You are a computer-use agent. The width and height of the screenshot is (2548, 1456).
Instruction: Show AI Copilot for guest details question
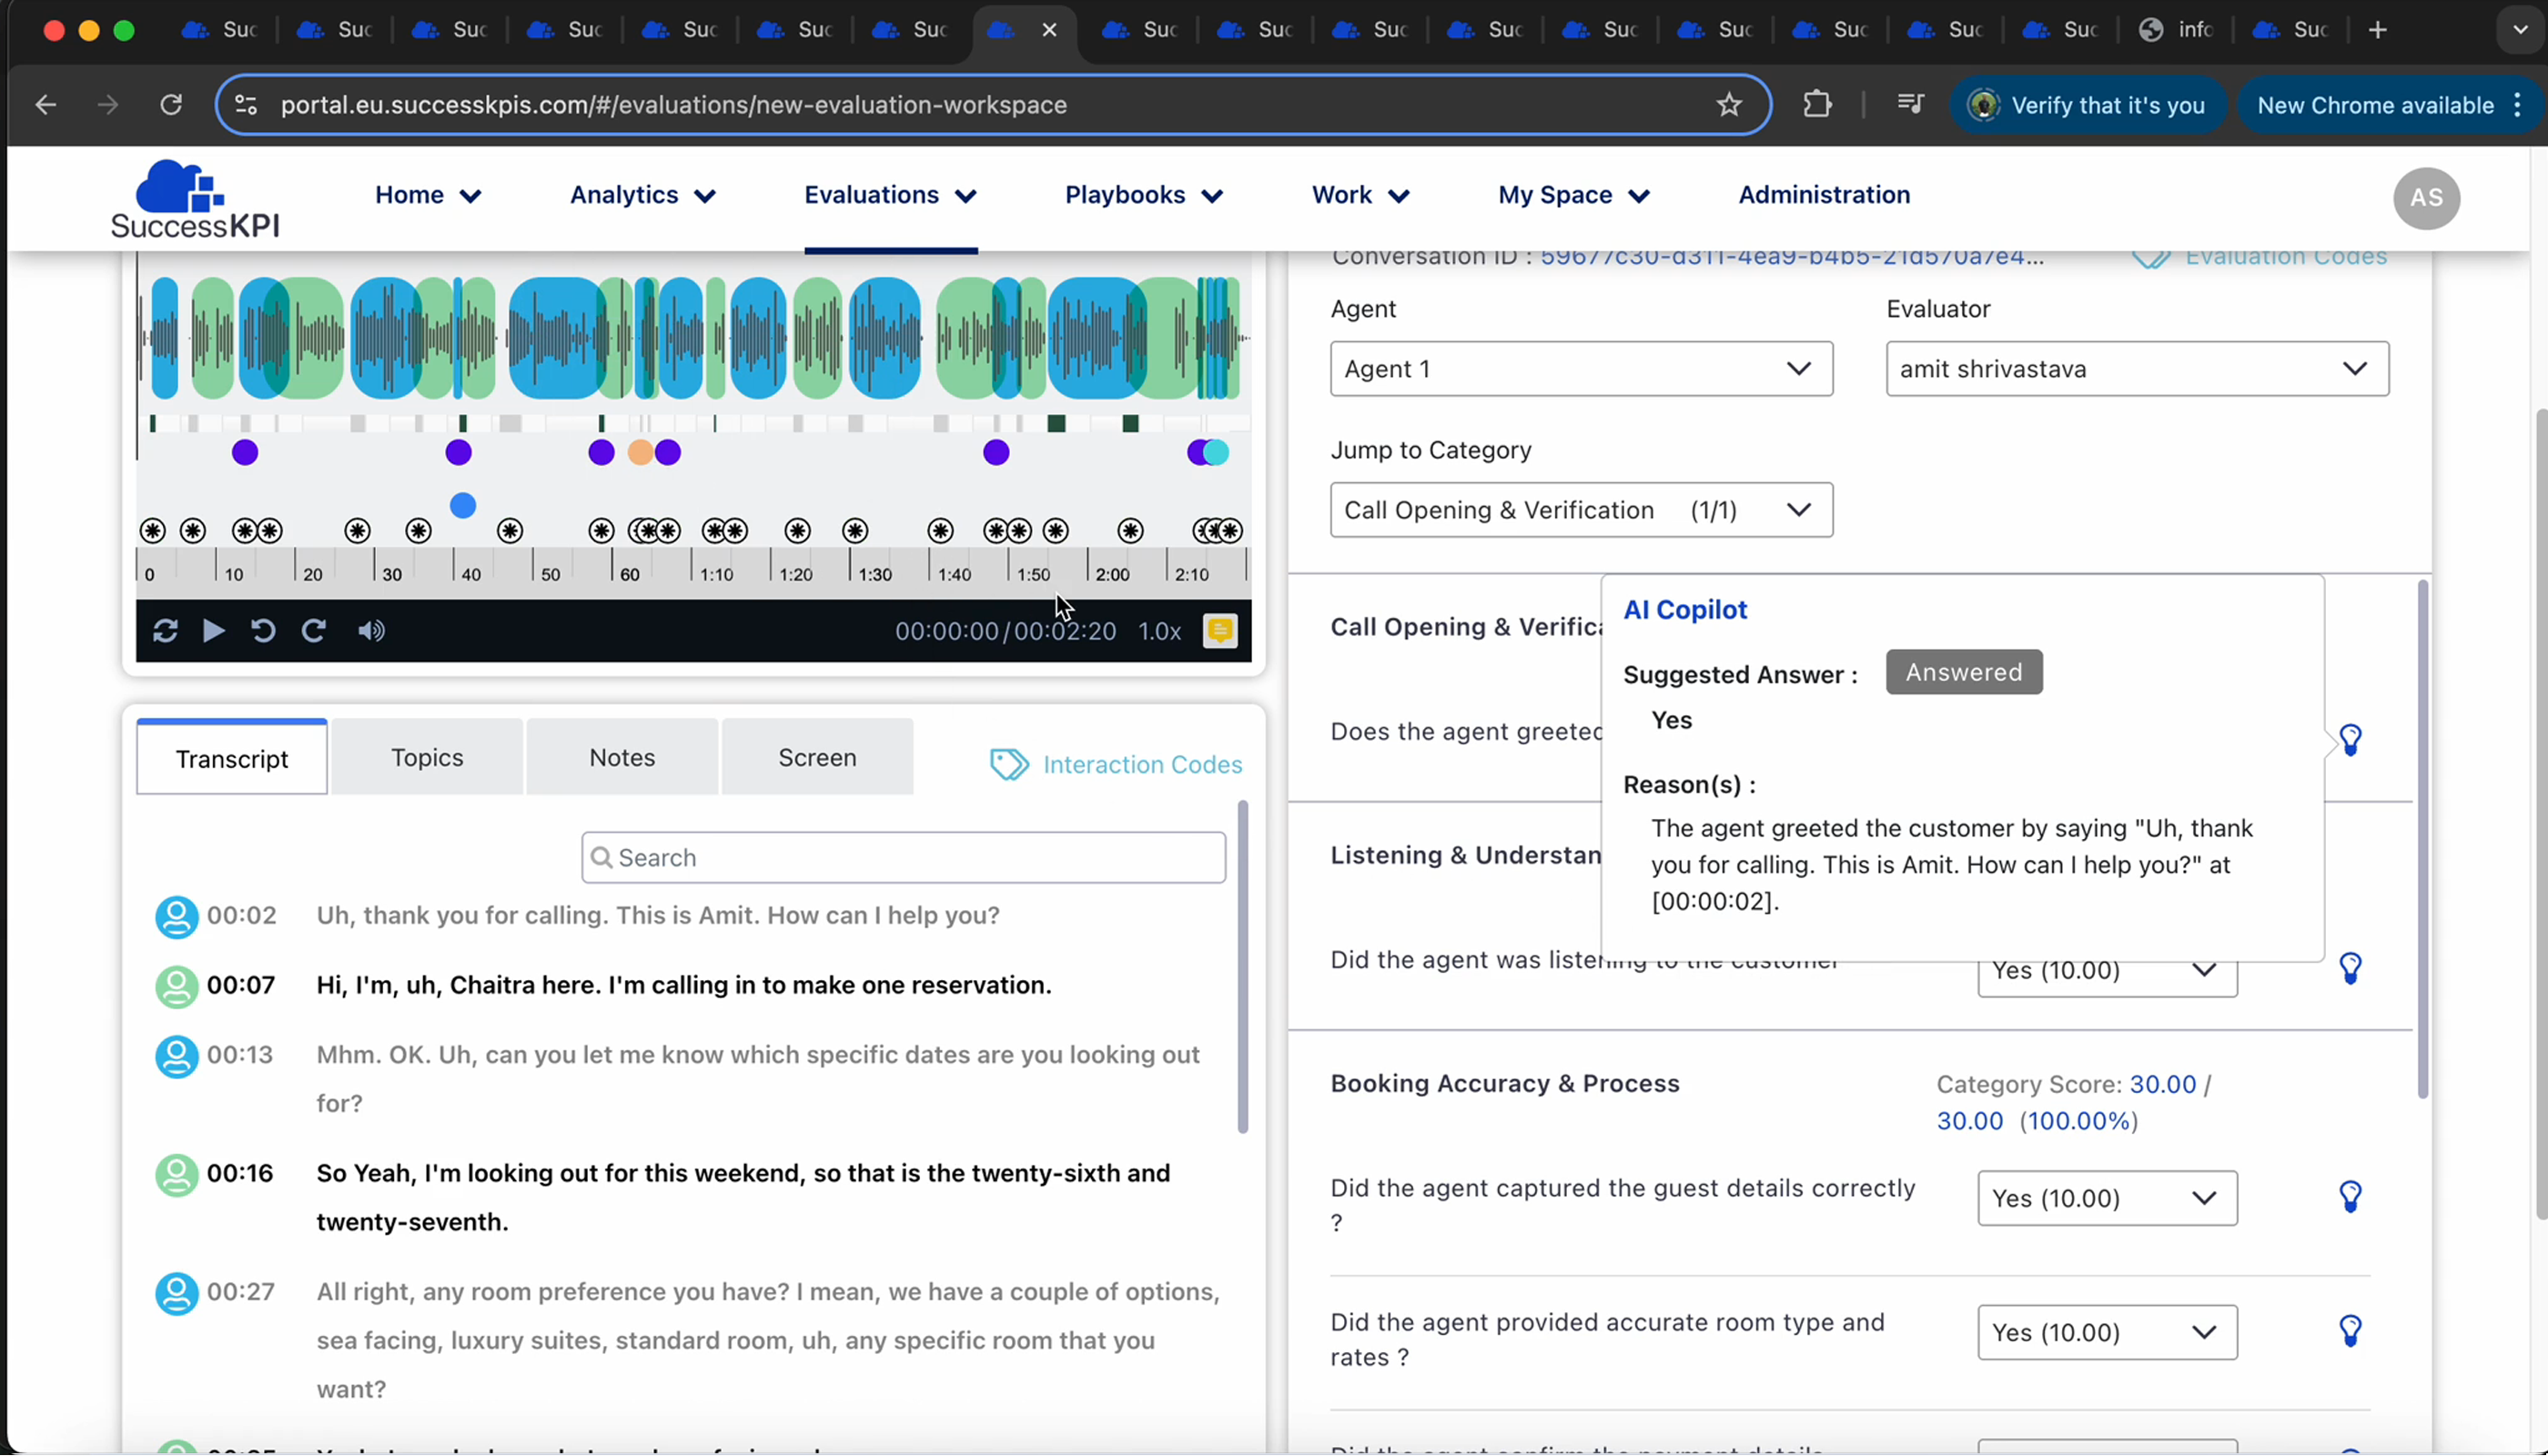(x=2351, y=1197)
